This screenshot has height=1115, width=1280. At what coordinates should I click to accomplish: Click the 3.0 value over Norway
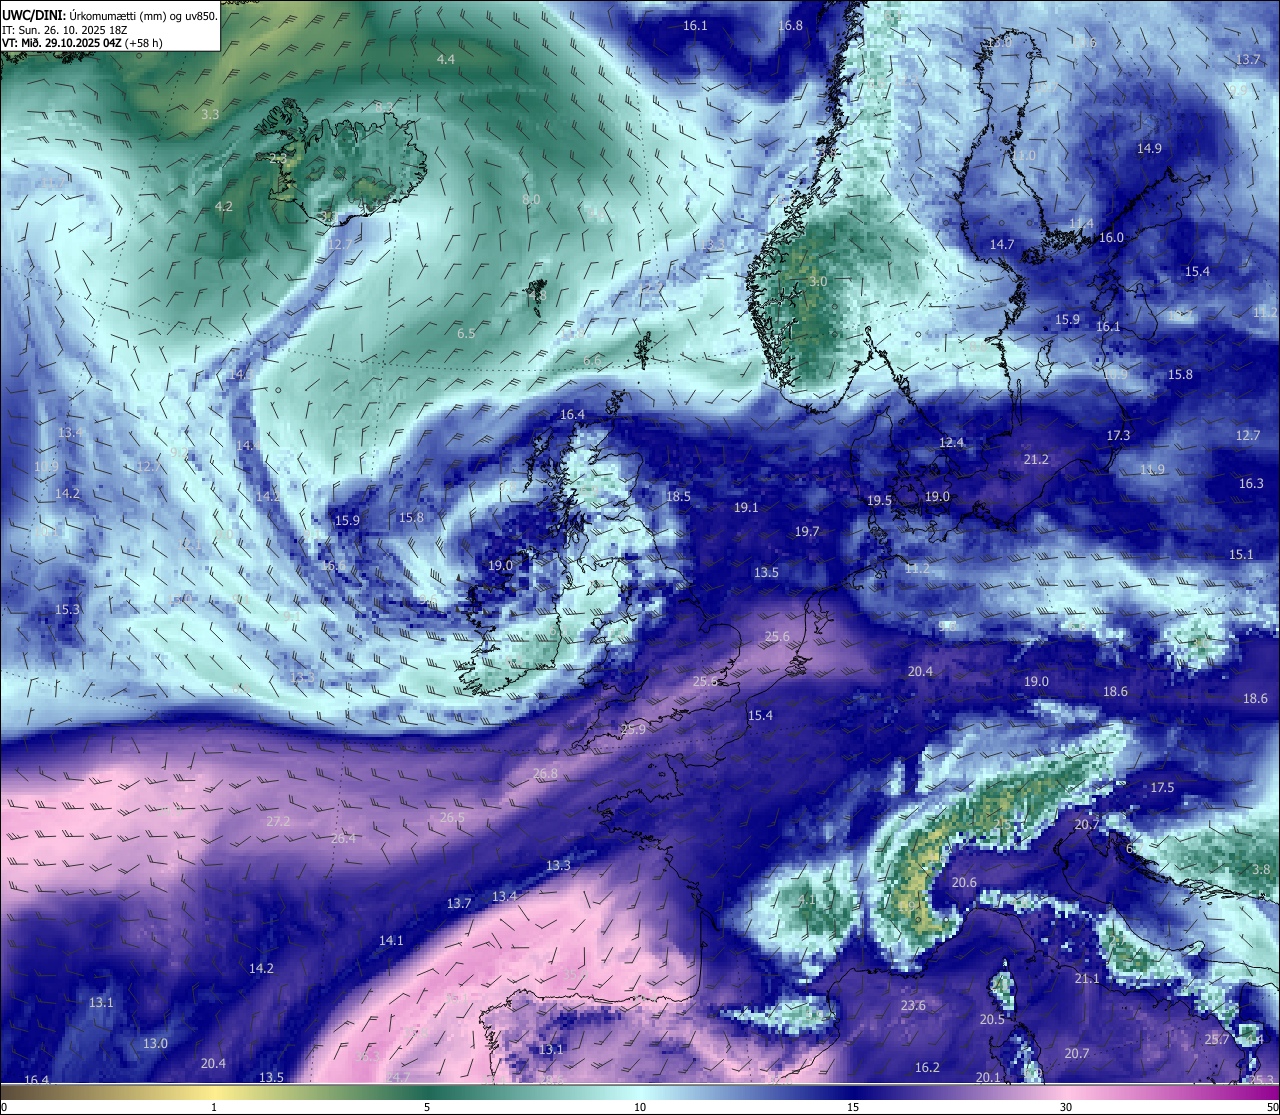(x=818, y=282)
